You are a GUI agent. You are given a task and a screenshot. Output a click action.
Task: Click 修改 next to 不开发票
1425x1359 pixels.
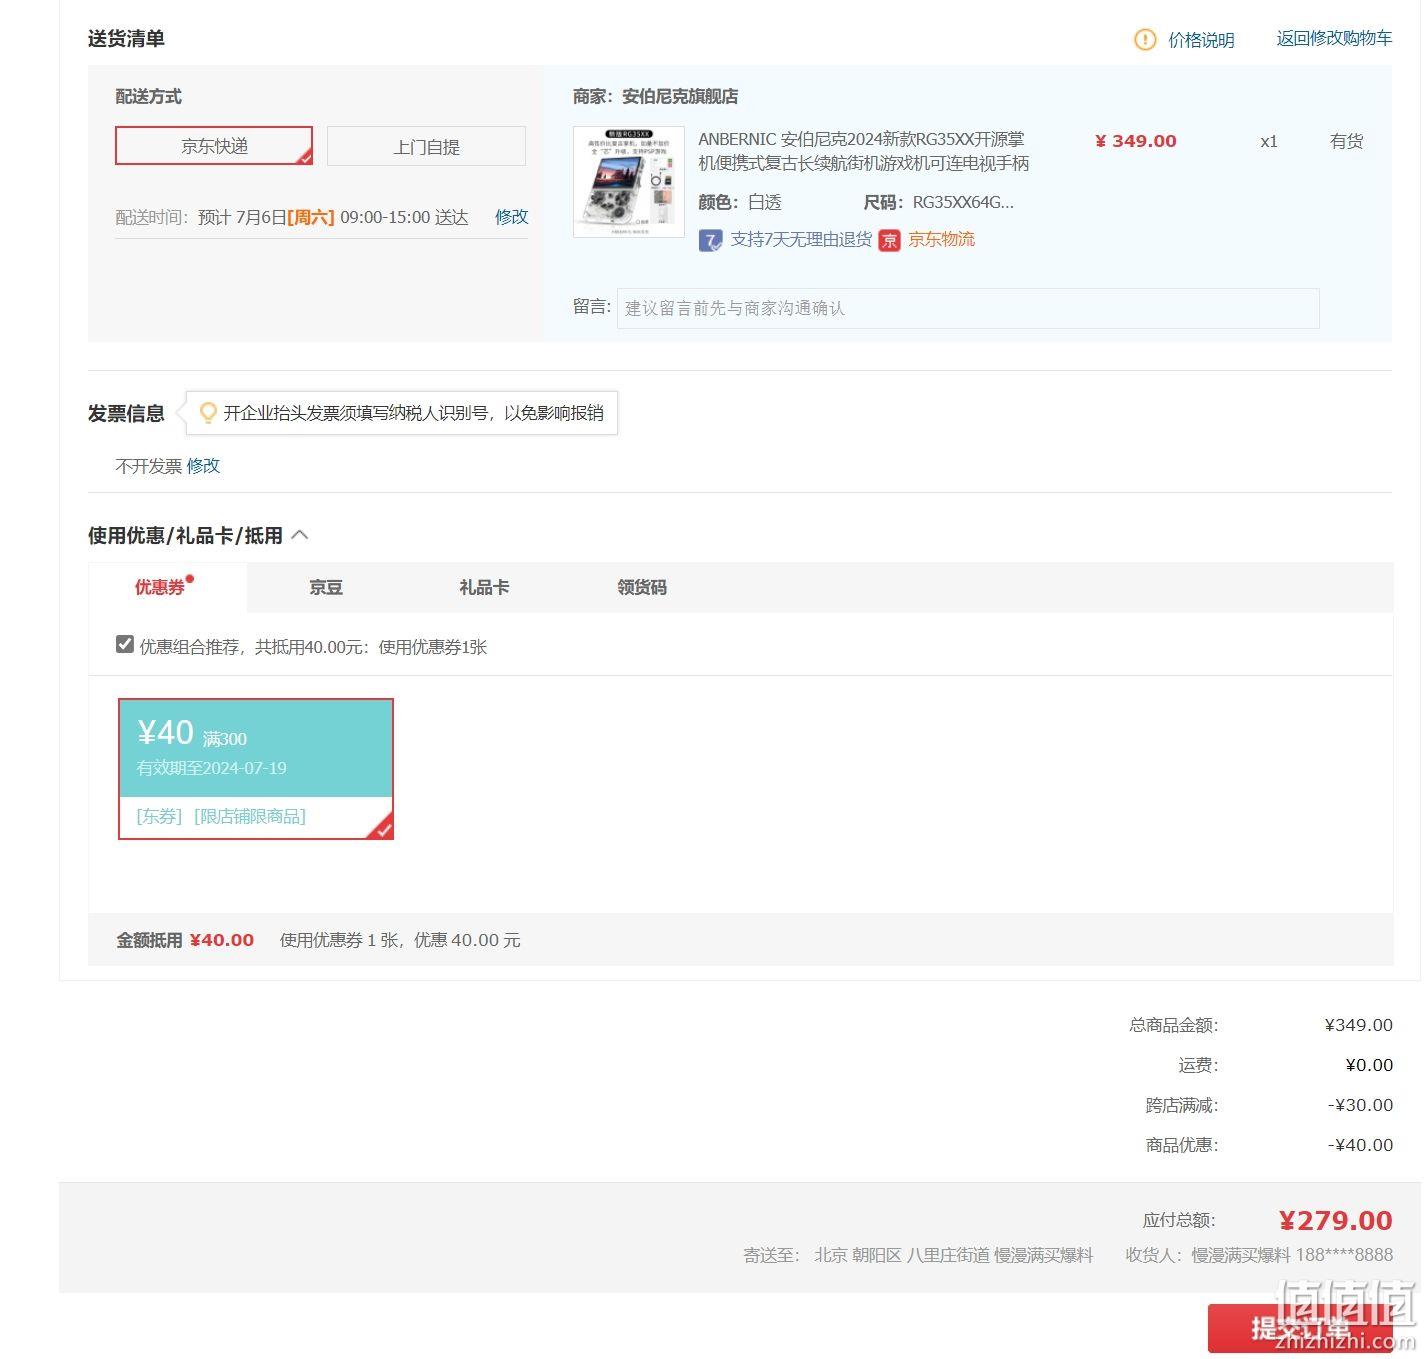(203, 466)
